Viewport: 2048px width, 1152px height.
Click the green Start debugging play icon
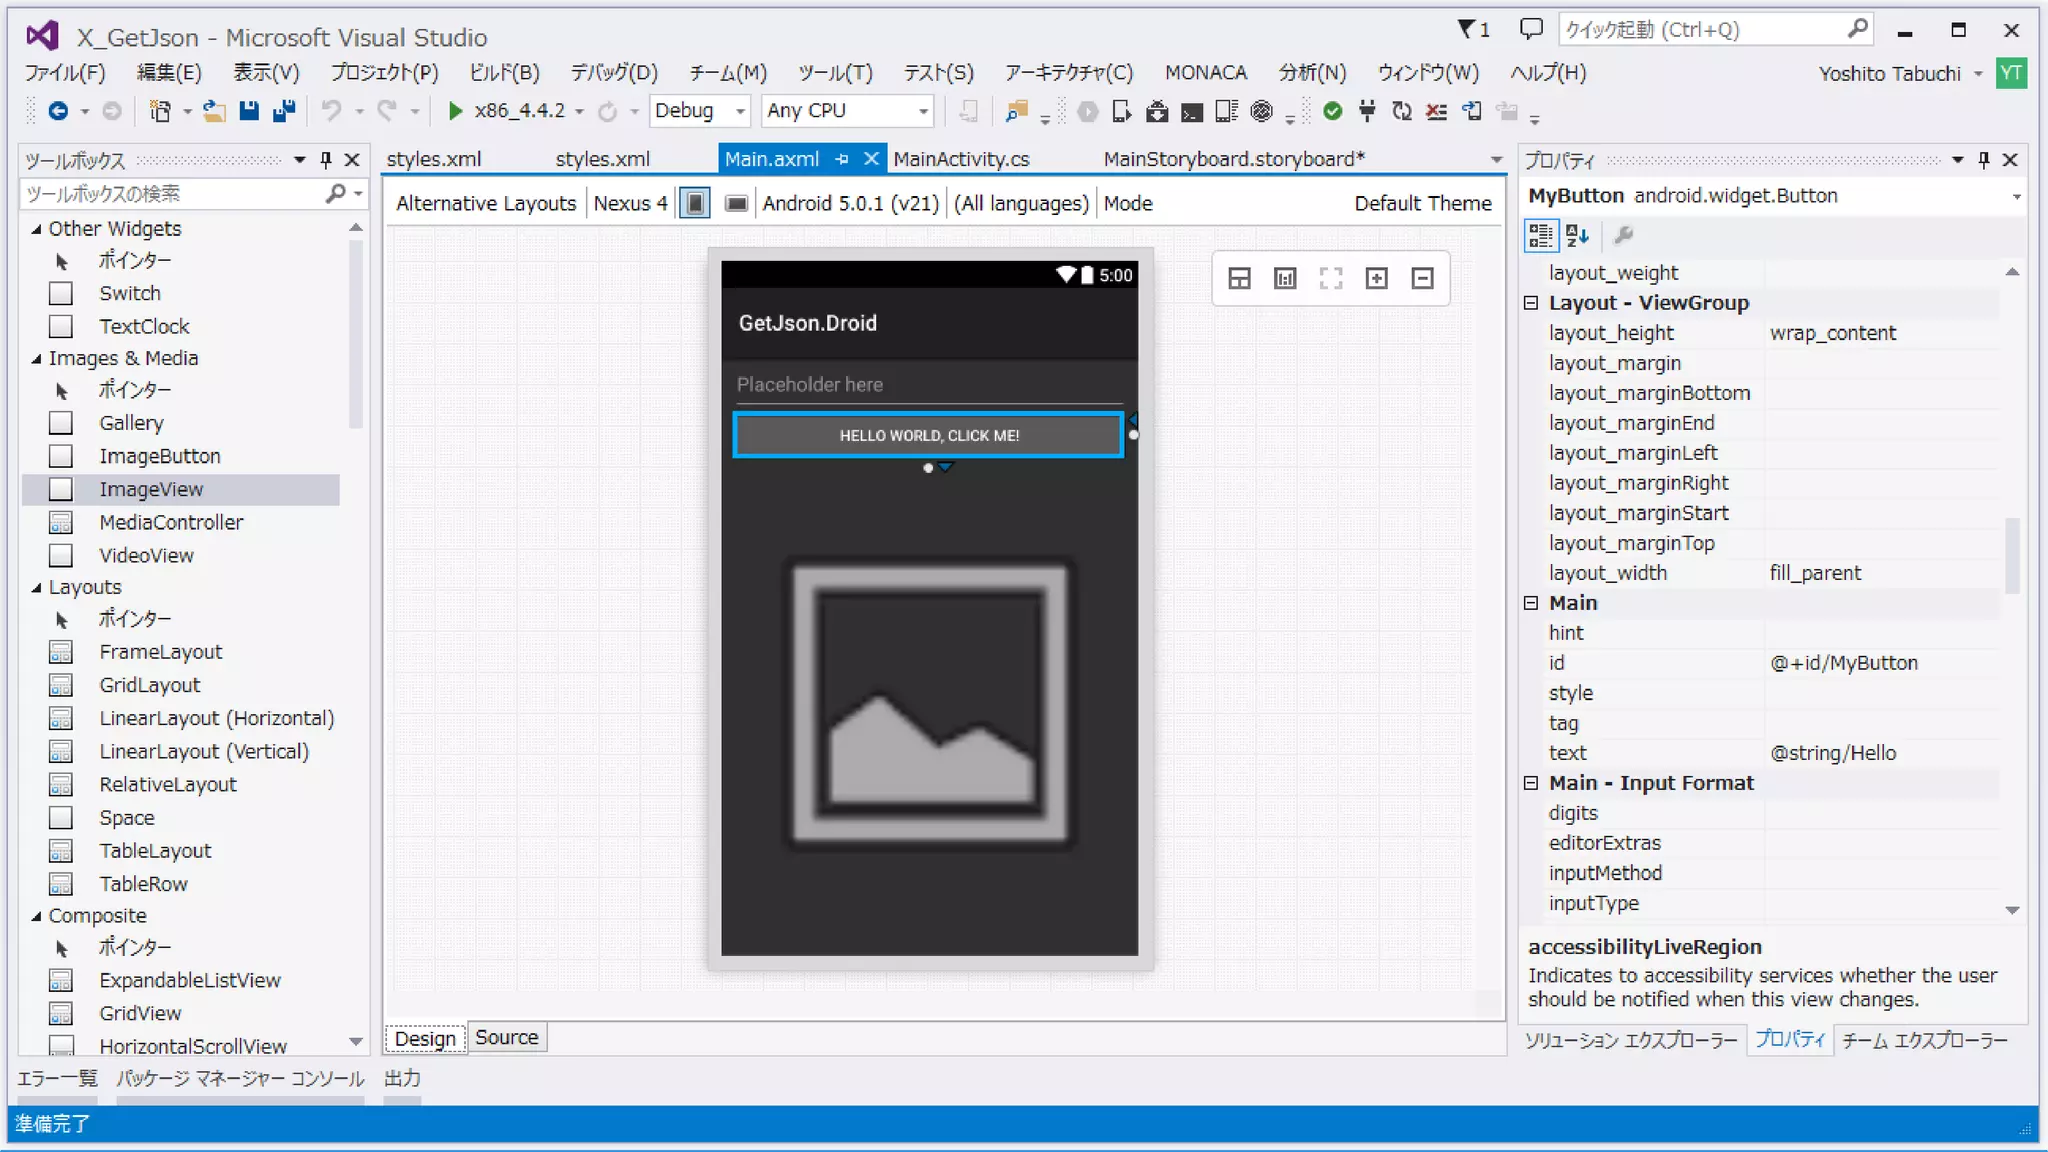point(455,111)
